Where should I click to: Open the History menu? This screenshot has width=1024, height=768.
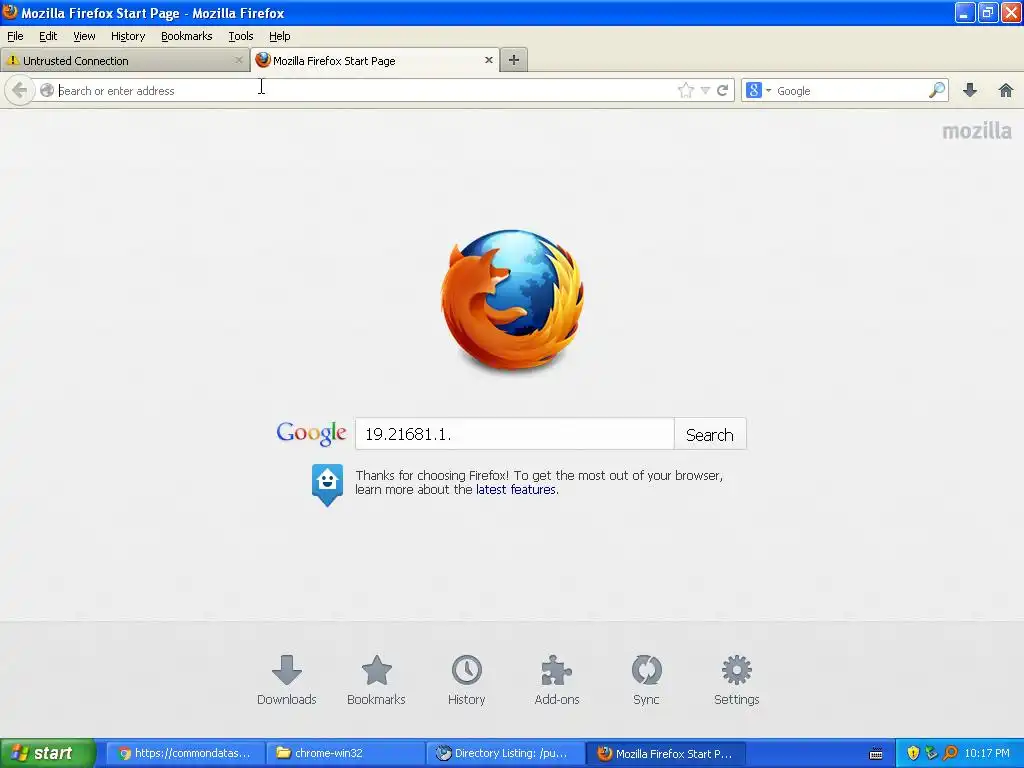click(128, 36)
